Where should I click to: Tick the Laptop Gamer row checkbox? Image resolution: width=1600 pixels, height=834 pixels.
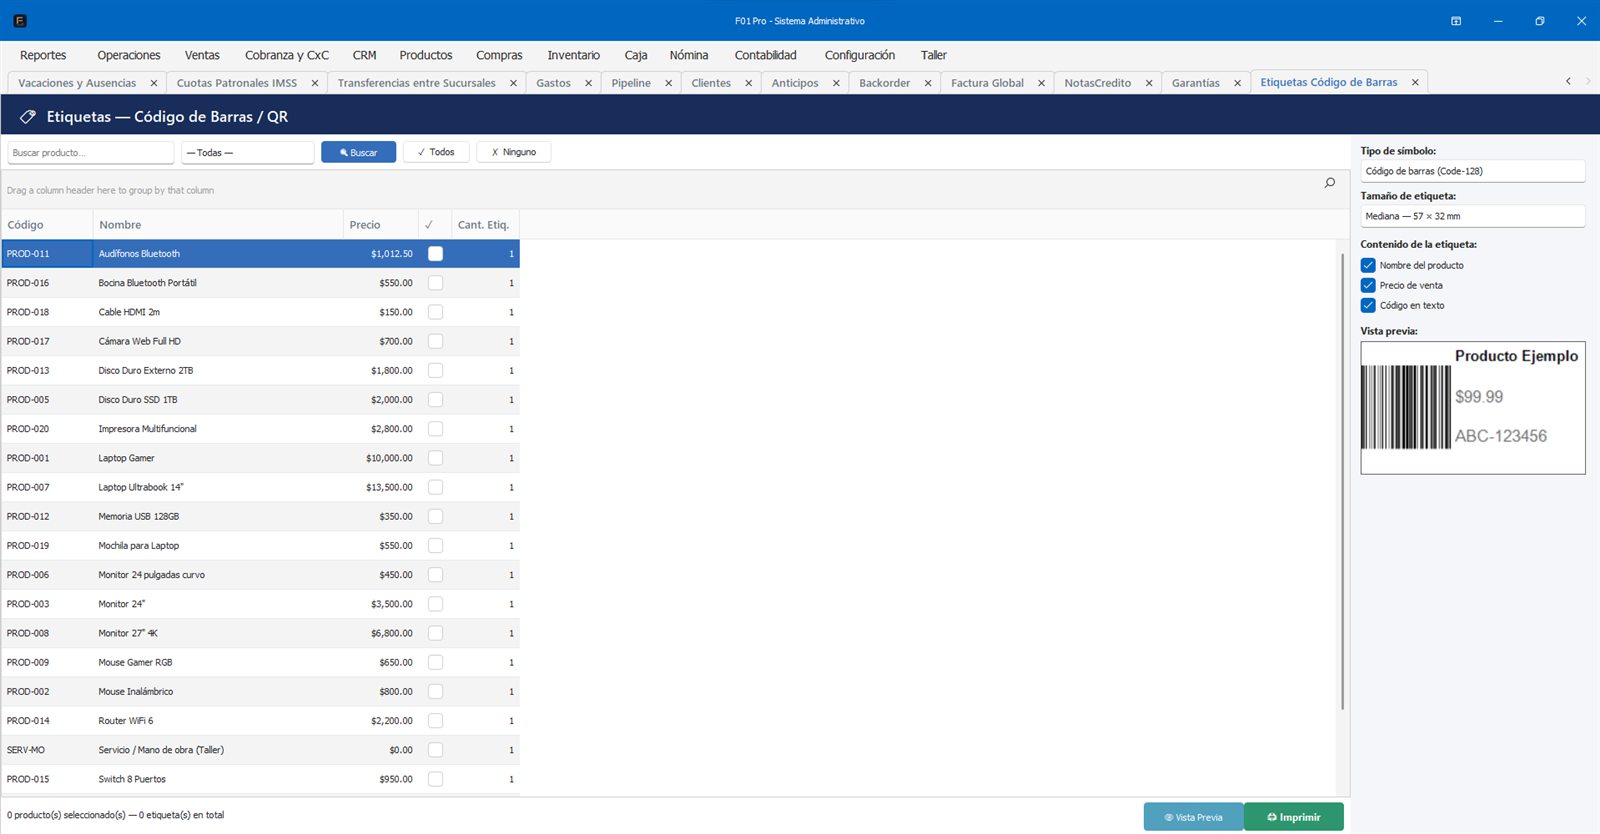(x=435, y=458)
